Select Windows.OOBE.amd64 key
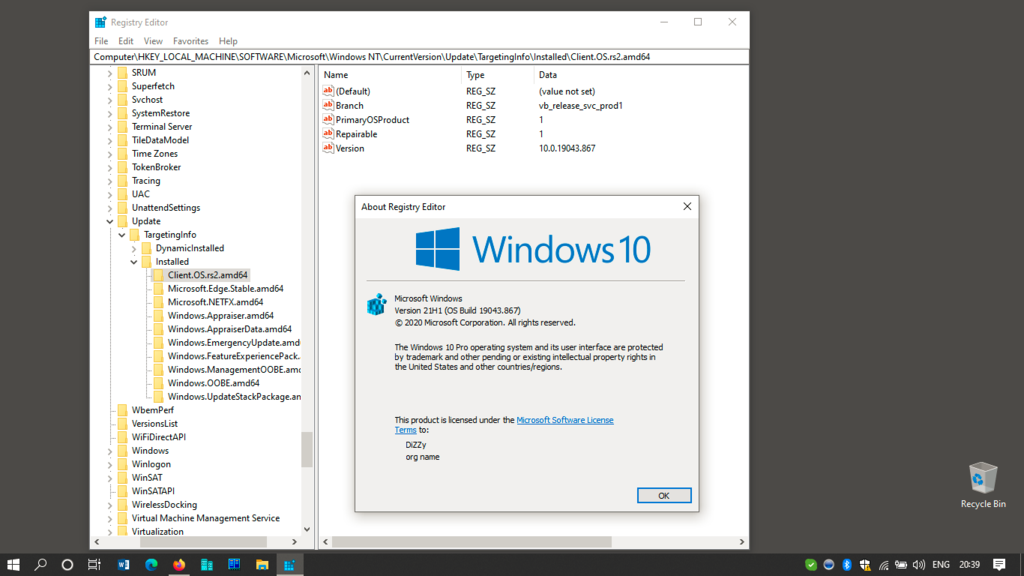1024x576 pixels. (x=214, y=383)
